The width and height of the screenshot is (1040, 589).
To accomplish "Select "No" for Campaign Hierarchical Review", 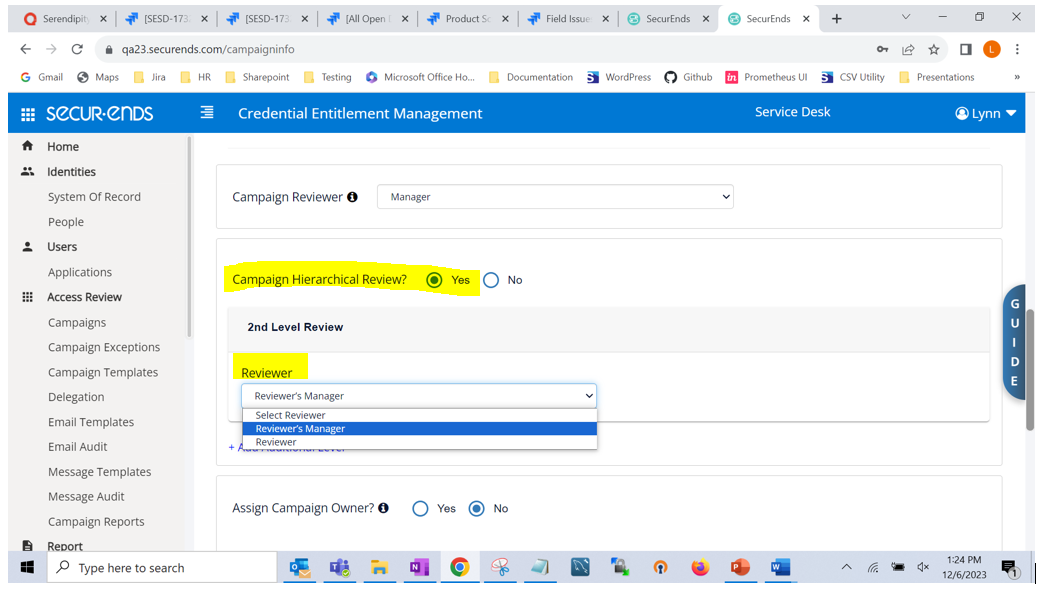I will pyautogui.click(x=491, y=280).
